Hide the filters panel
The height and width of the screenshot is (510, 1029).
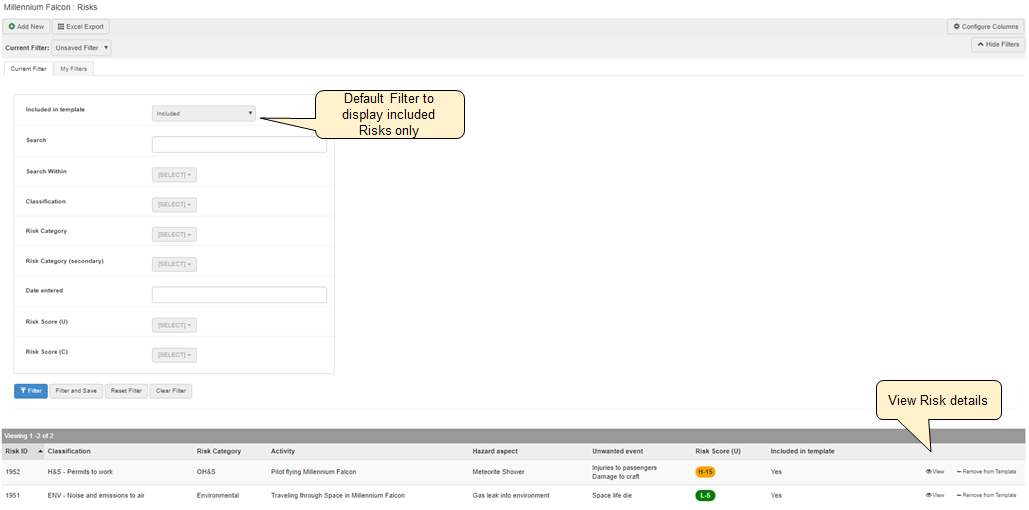click(997, 45)
